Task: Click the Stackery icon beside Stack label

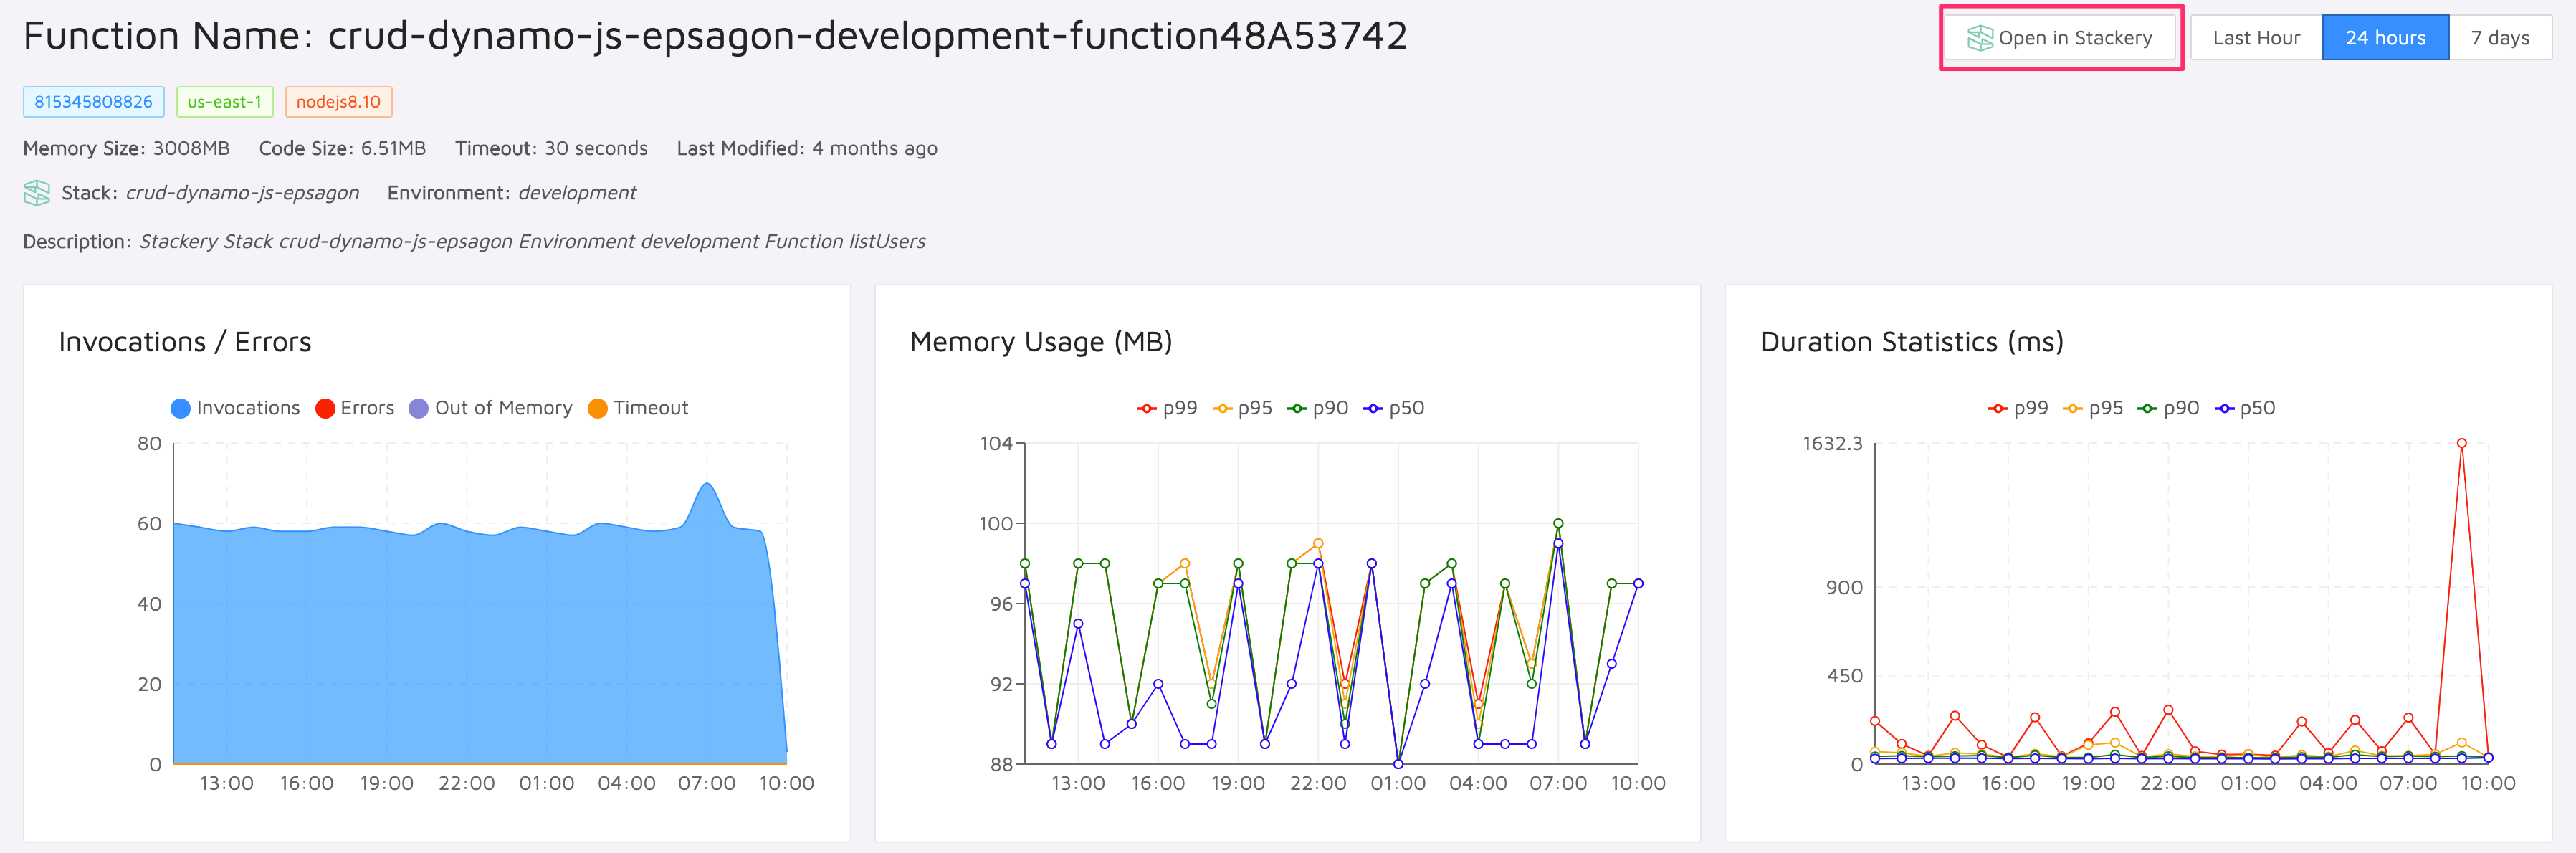Action: click(37, 193)
